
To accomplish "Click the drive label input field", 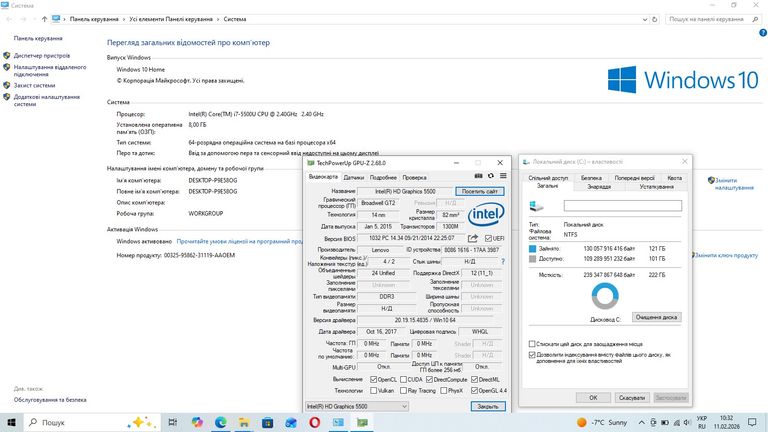I will coord(623,206).
